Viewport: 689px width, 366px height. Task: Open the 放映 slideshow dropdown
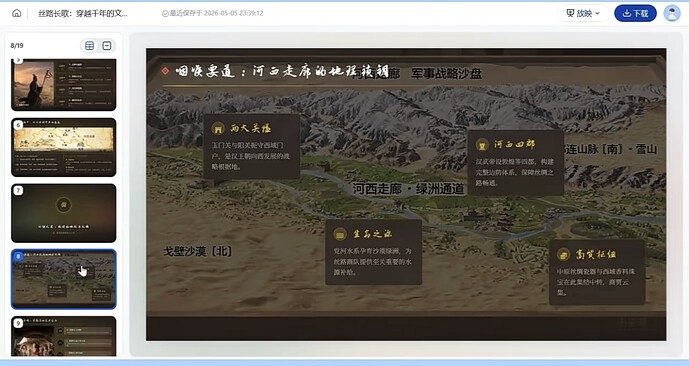pyautogui.click(x=583, y=13)
